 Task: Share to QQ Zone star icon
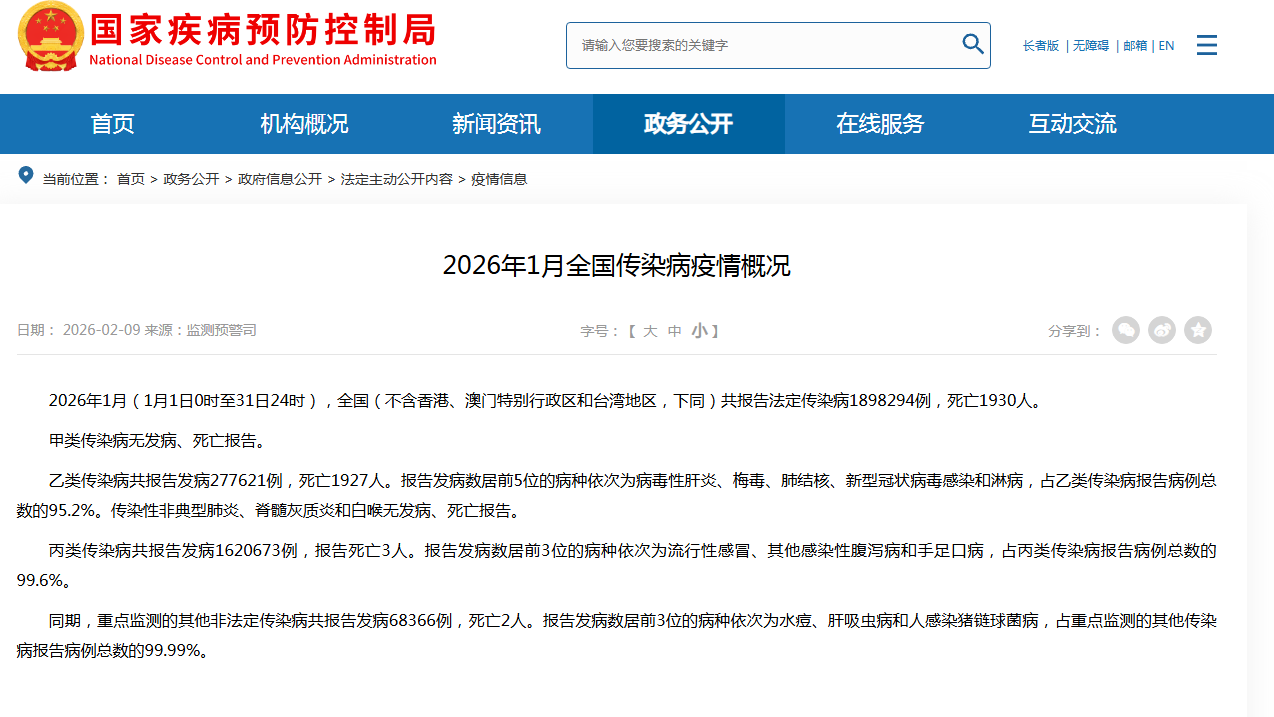click(x=1198, y=330)
